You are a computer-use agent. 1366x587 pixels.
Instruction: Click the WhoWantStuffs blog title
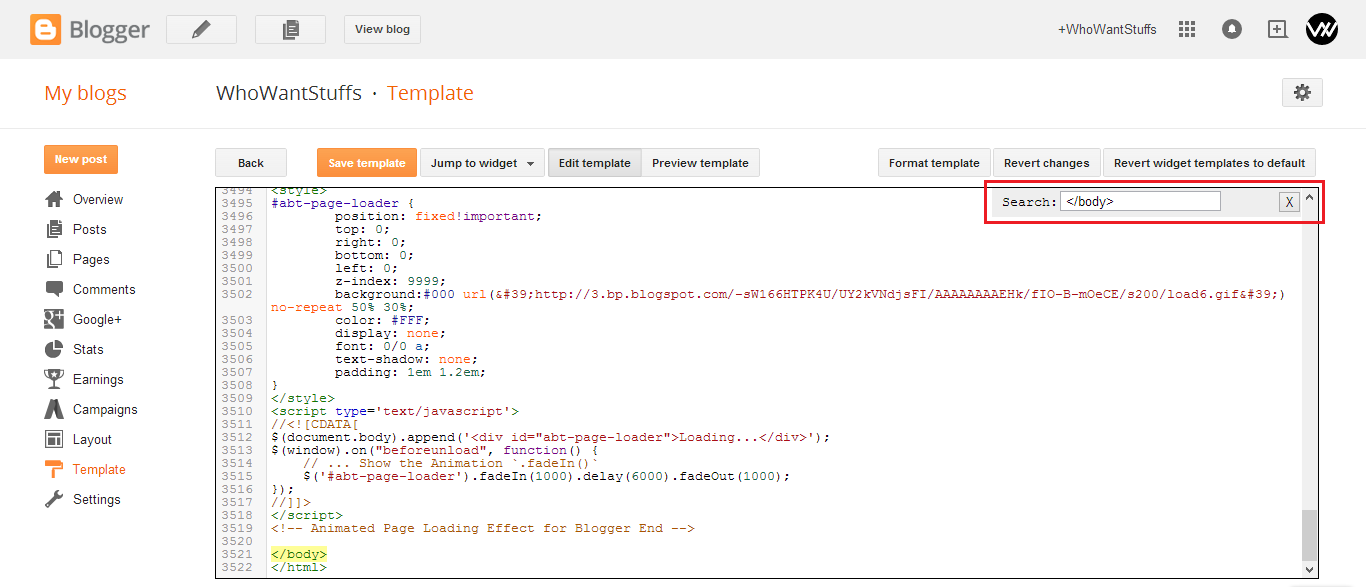tap(289, 93)
